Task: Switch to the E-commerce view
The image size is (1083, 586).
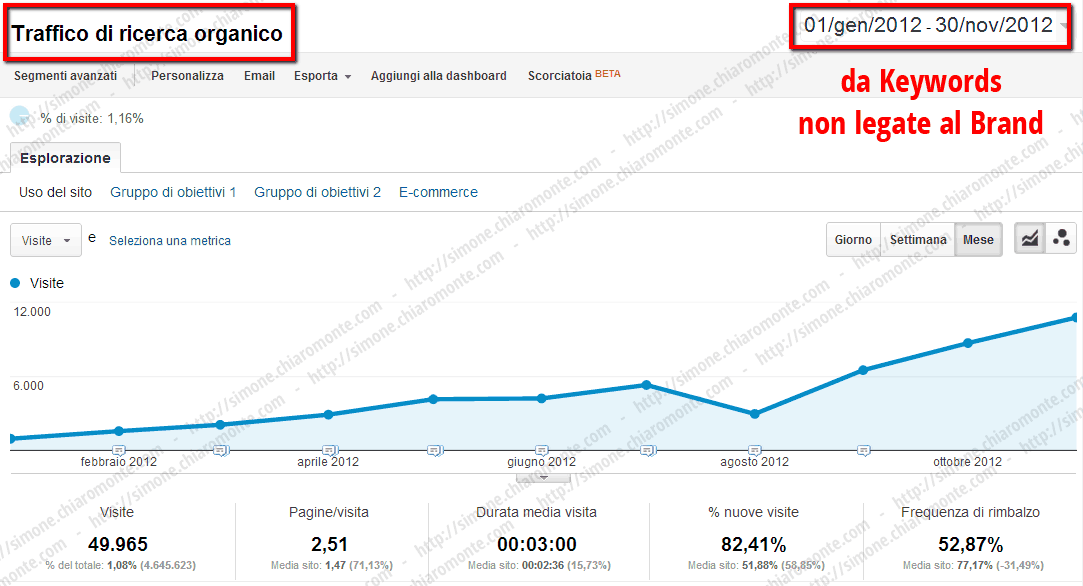Action: [x=438, y=192]
